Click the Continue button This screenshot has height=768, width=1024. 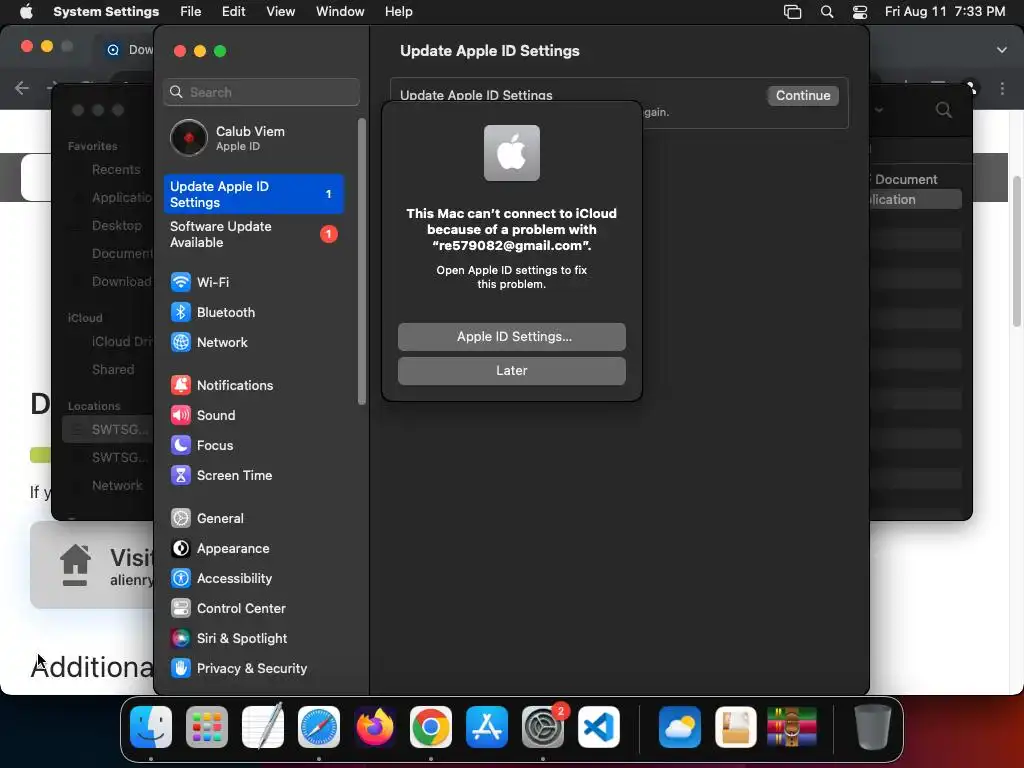coord(803,95)
